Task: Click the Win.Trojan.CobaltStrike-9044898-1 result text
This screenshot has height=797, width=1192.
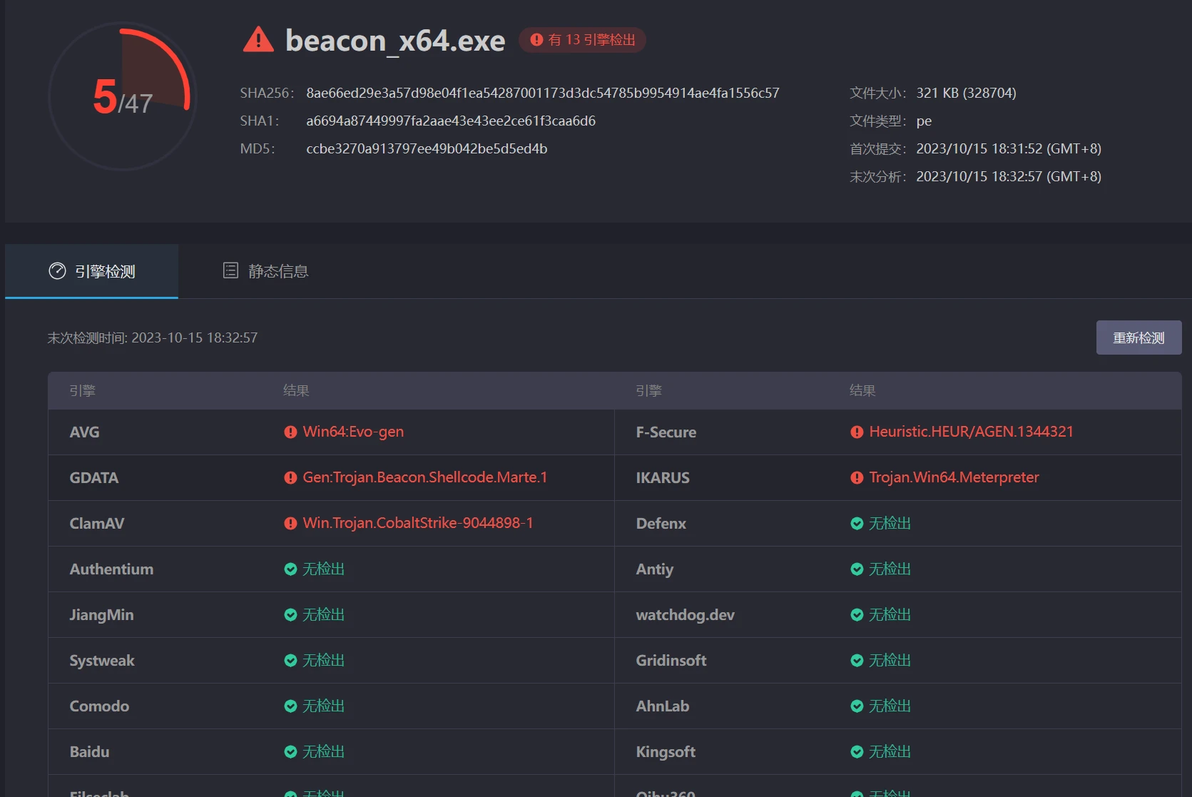Action: pos(417,523)
